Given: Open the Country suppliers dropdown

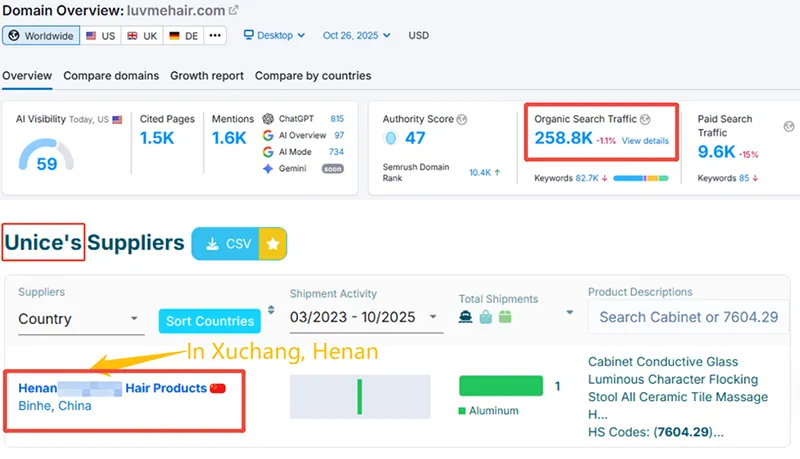Looking at the screenshot, I should point(80,319).
